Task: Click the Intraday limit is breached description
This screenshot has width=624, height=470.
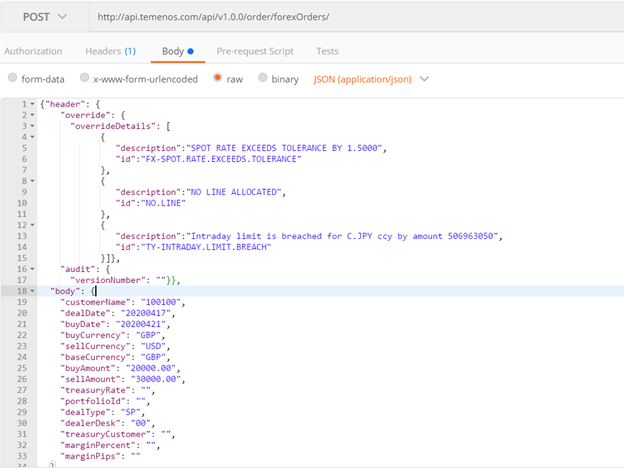Action: point(342,236)
